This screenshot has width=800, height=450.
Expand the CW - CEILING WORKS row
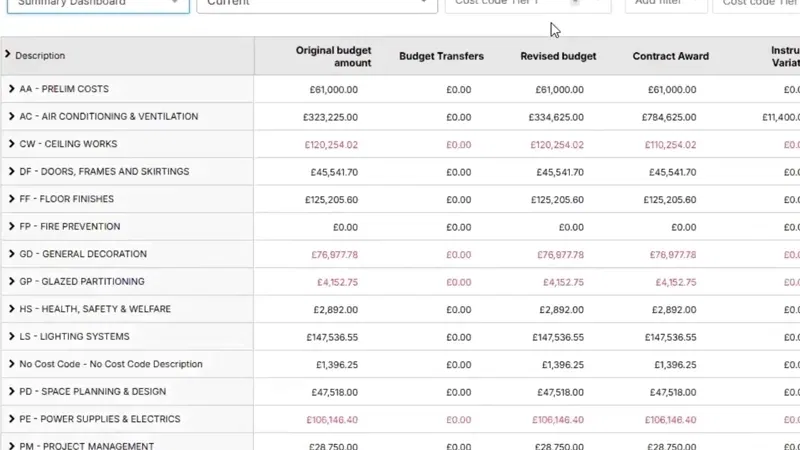click(x=11, y=144)
